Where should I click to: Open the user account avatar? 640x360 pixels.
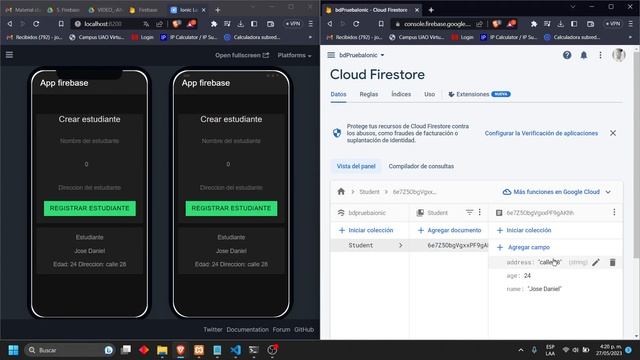click(x=619, y=55)
